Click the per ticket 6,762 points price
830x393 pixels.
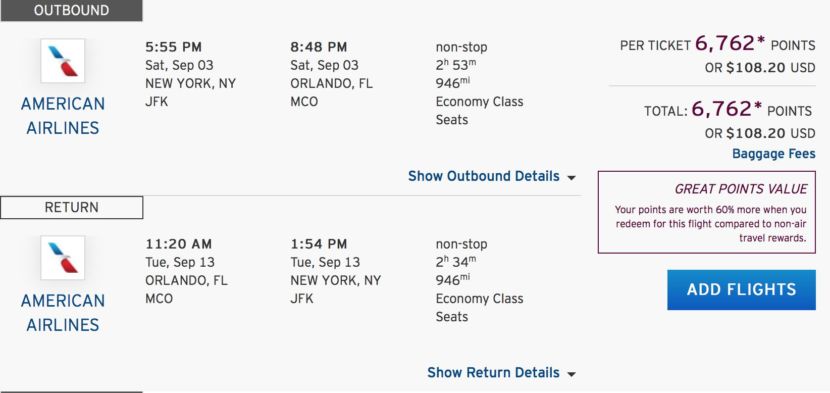click(729, 44)
